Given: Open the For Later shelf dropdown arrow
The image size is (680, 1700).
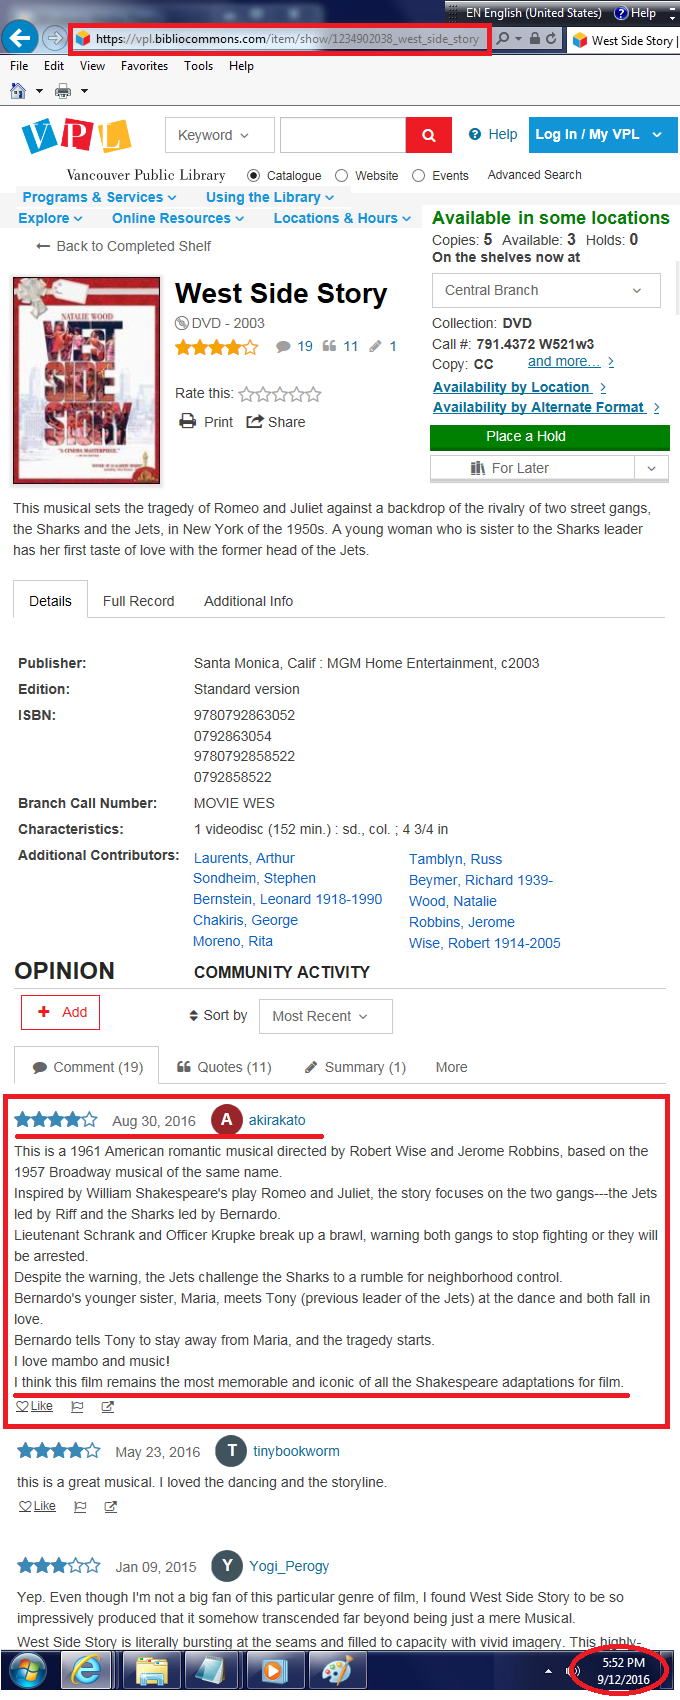Looking at the screenshot, I should coord(651,468).
